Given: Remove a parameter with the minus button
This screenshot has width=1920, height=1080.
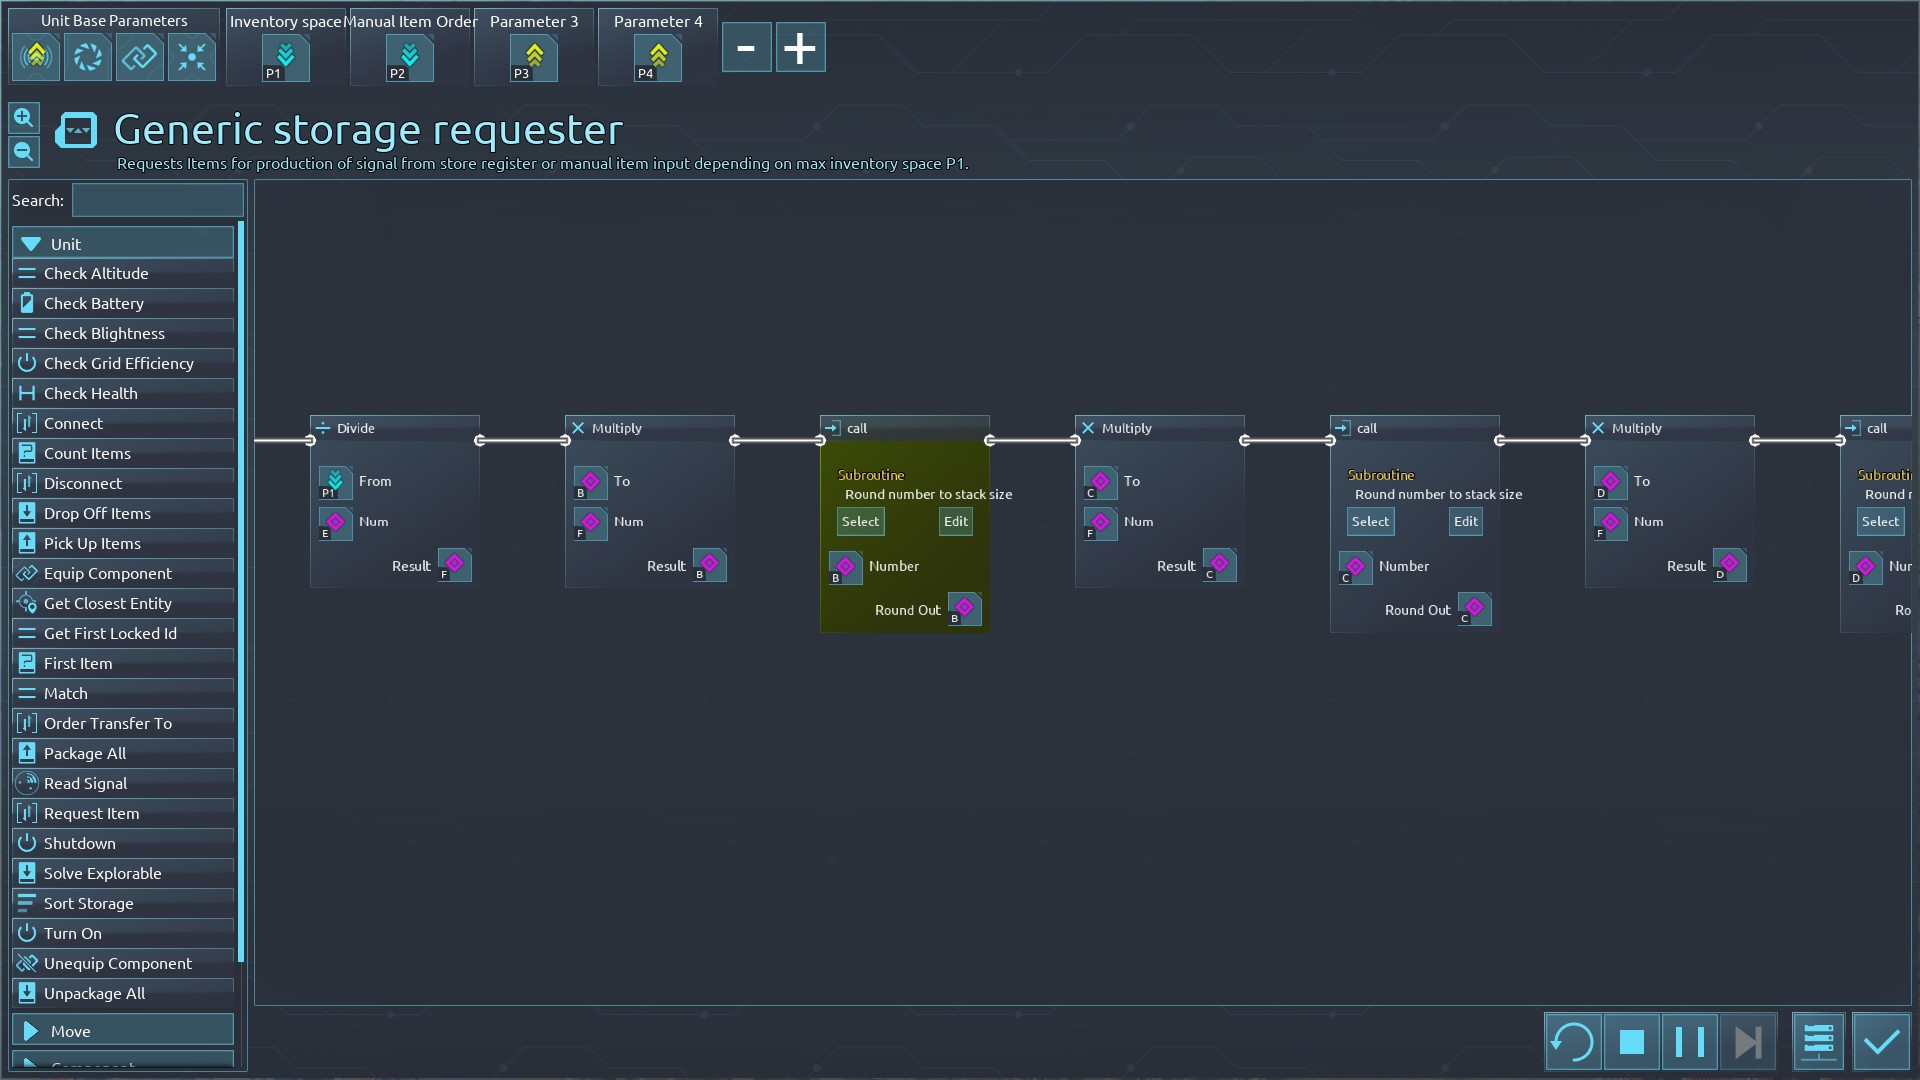Looking at the screenshot, I should pos(746,48).
